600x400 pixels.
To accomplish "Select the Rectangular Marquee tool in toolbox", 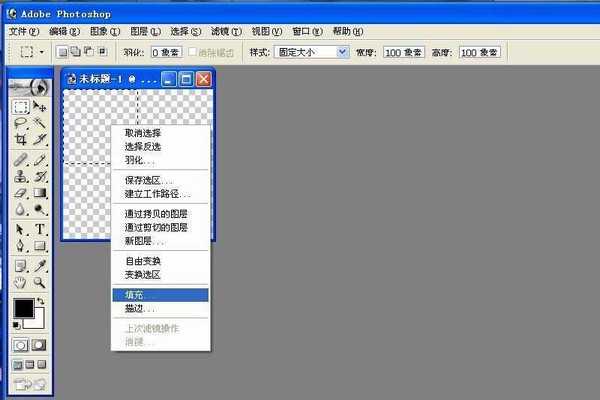I will click(21, 107).
